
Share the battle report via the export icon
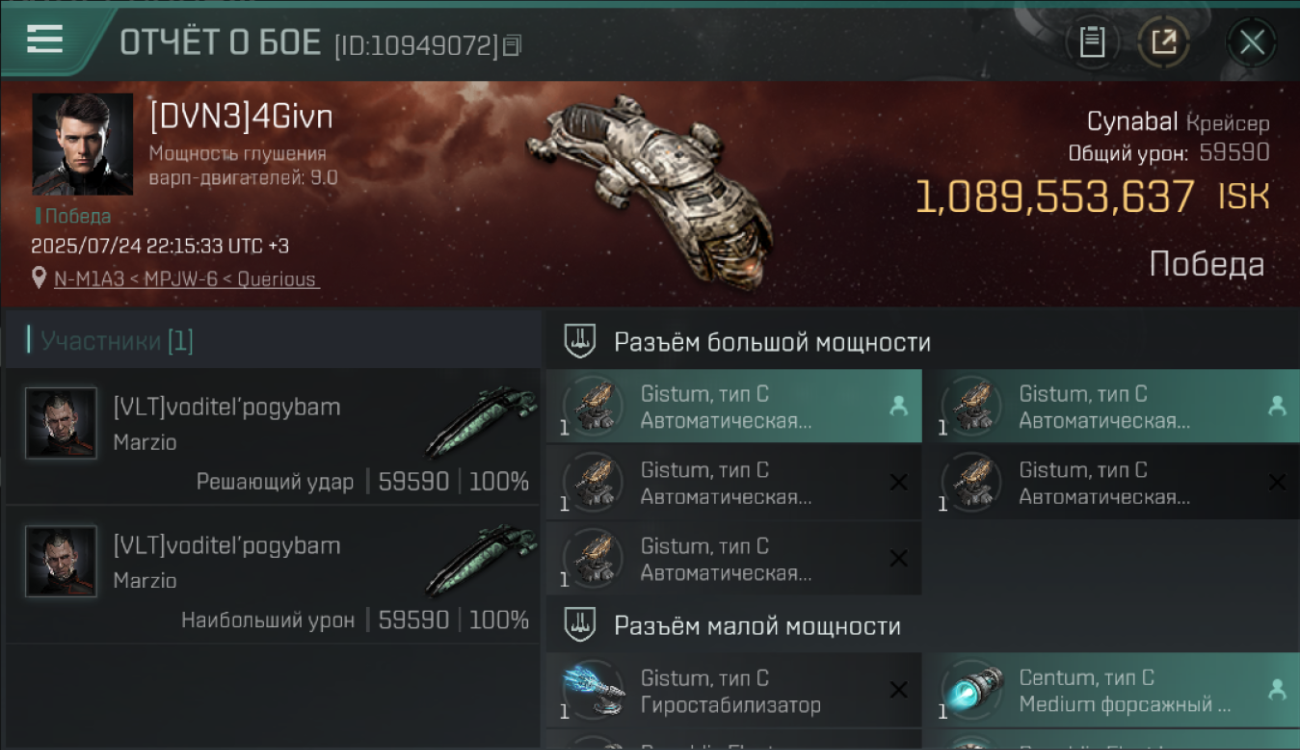(x=1164, y=42)
